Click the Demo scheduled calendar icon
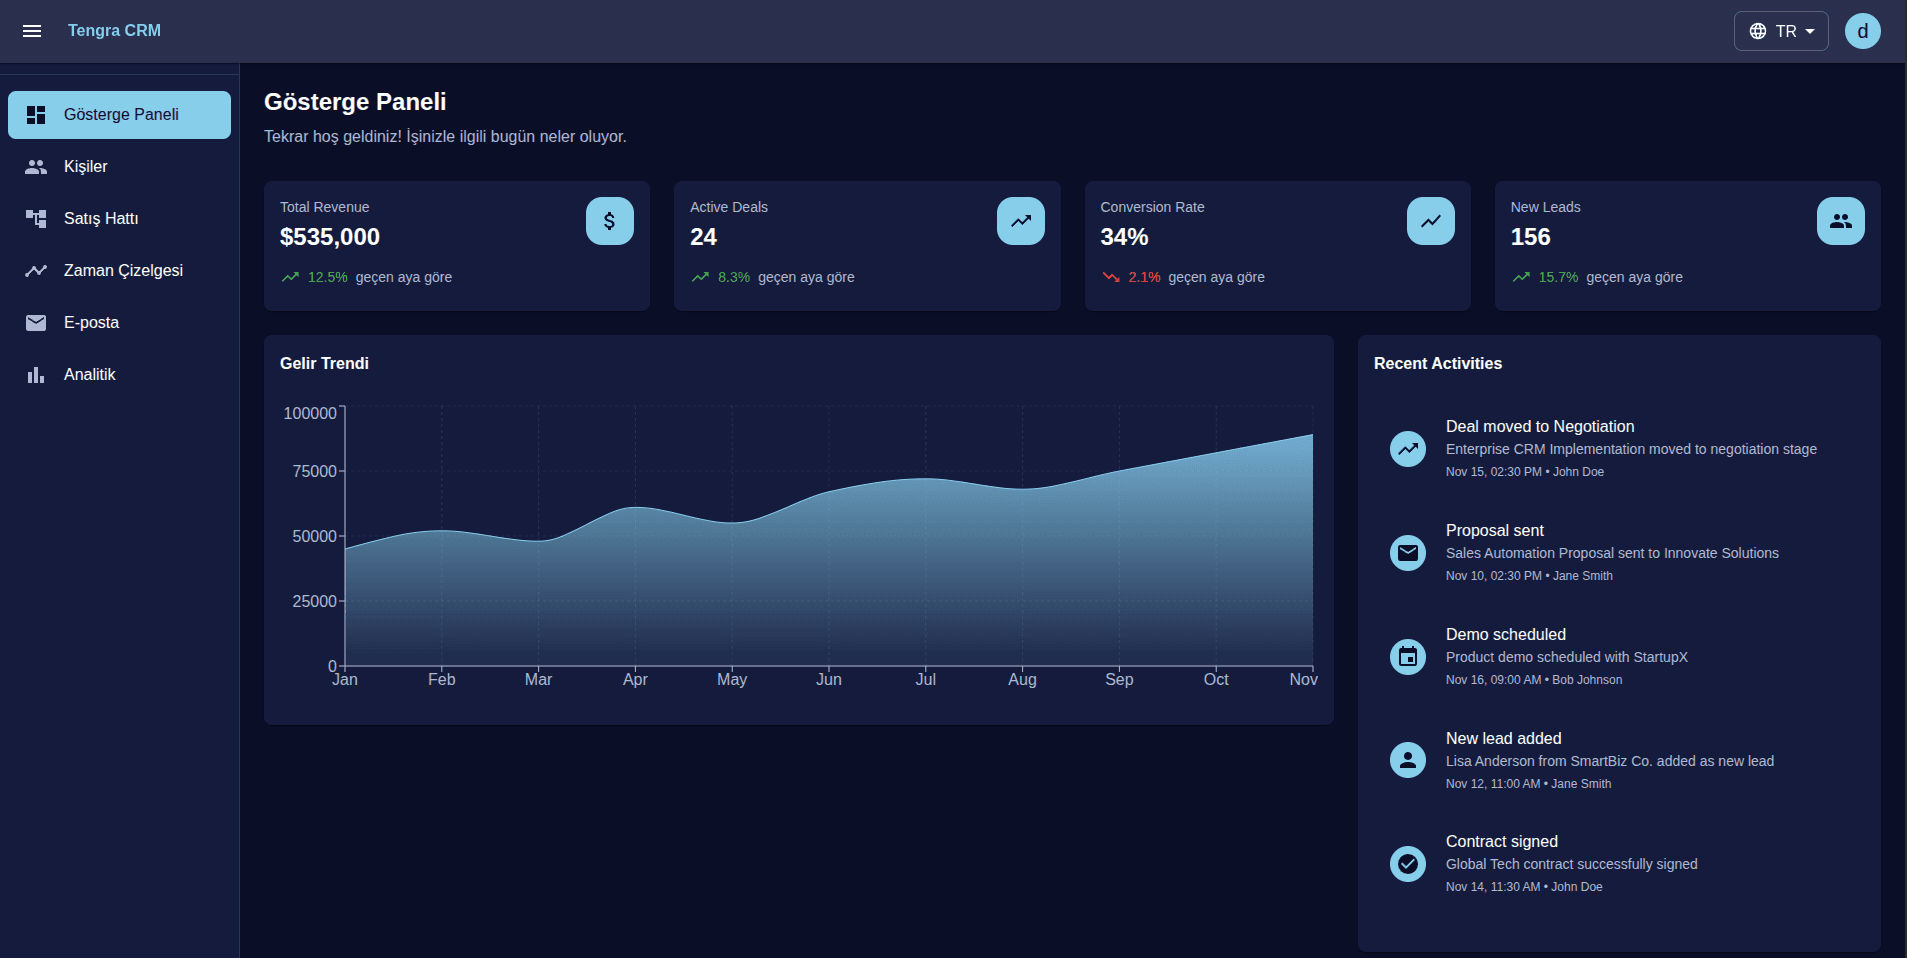Screen dimensions: 1907x958 tap(1407, 657)
